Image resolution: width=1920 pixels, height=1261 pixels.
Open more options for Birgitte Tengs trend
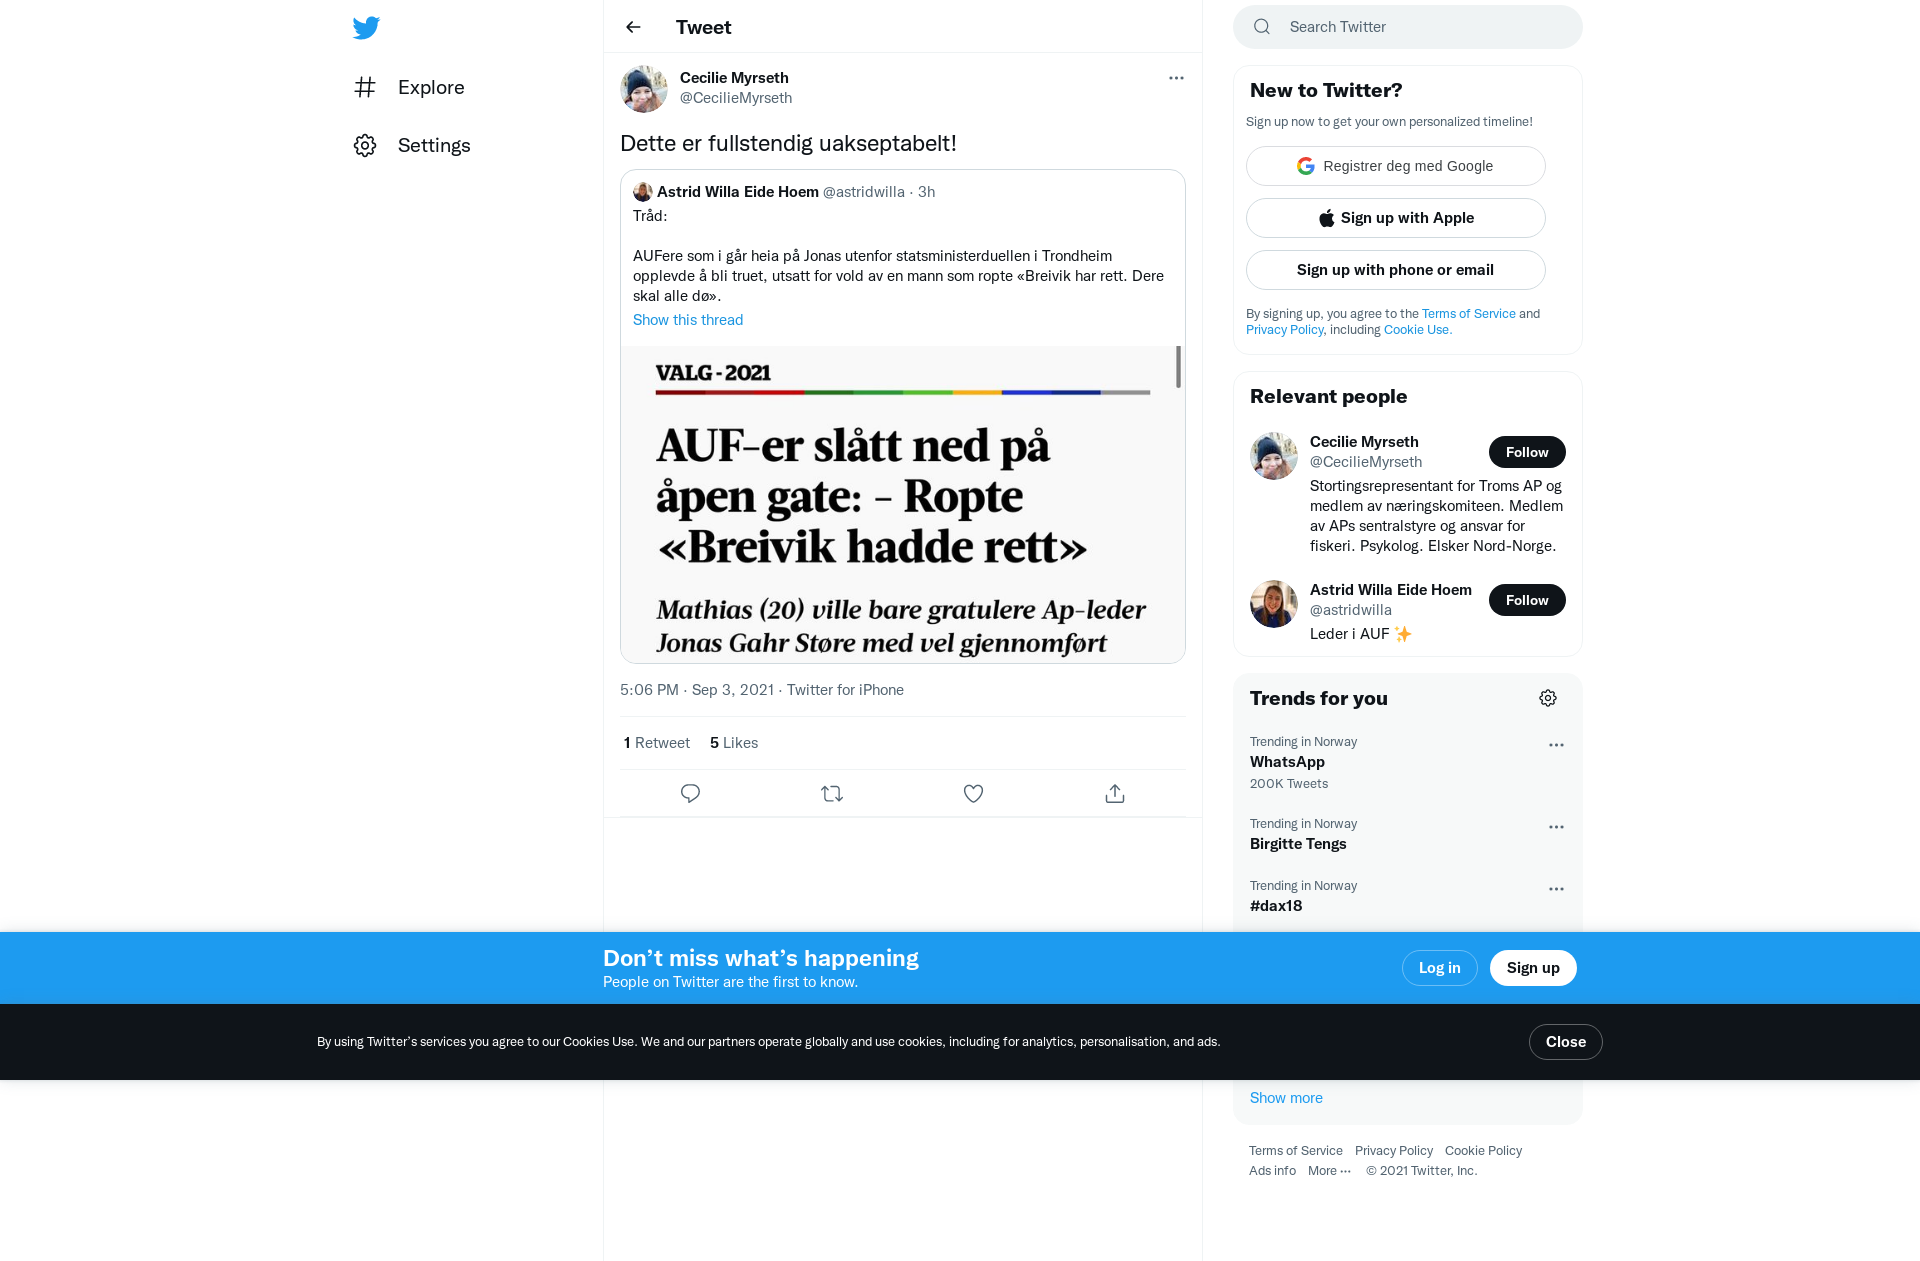(x=1556, y=827)
